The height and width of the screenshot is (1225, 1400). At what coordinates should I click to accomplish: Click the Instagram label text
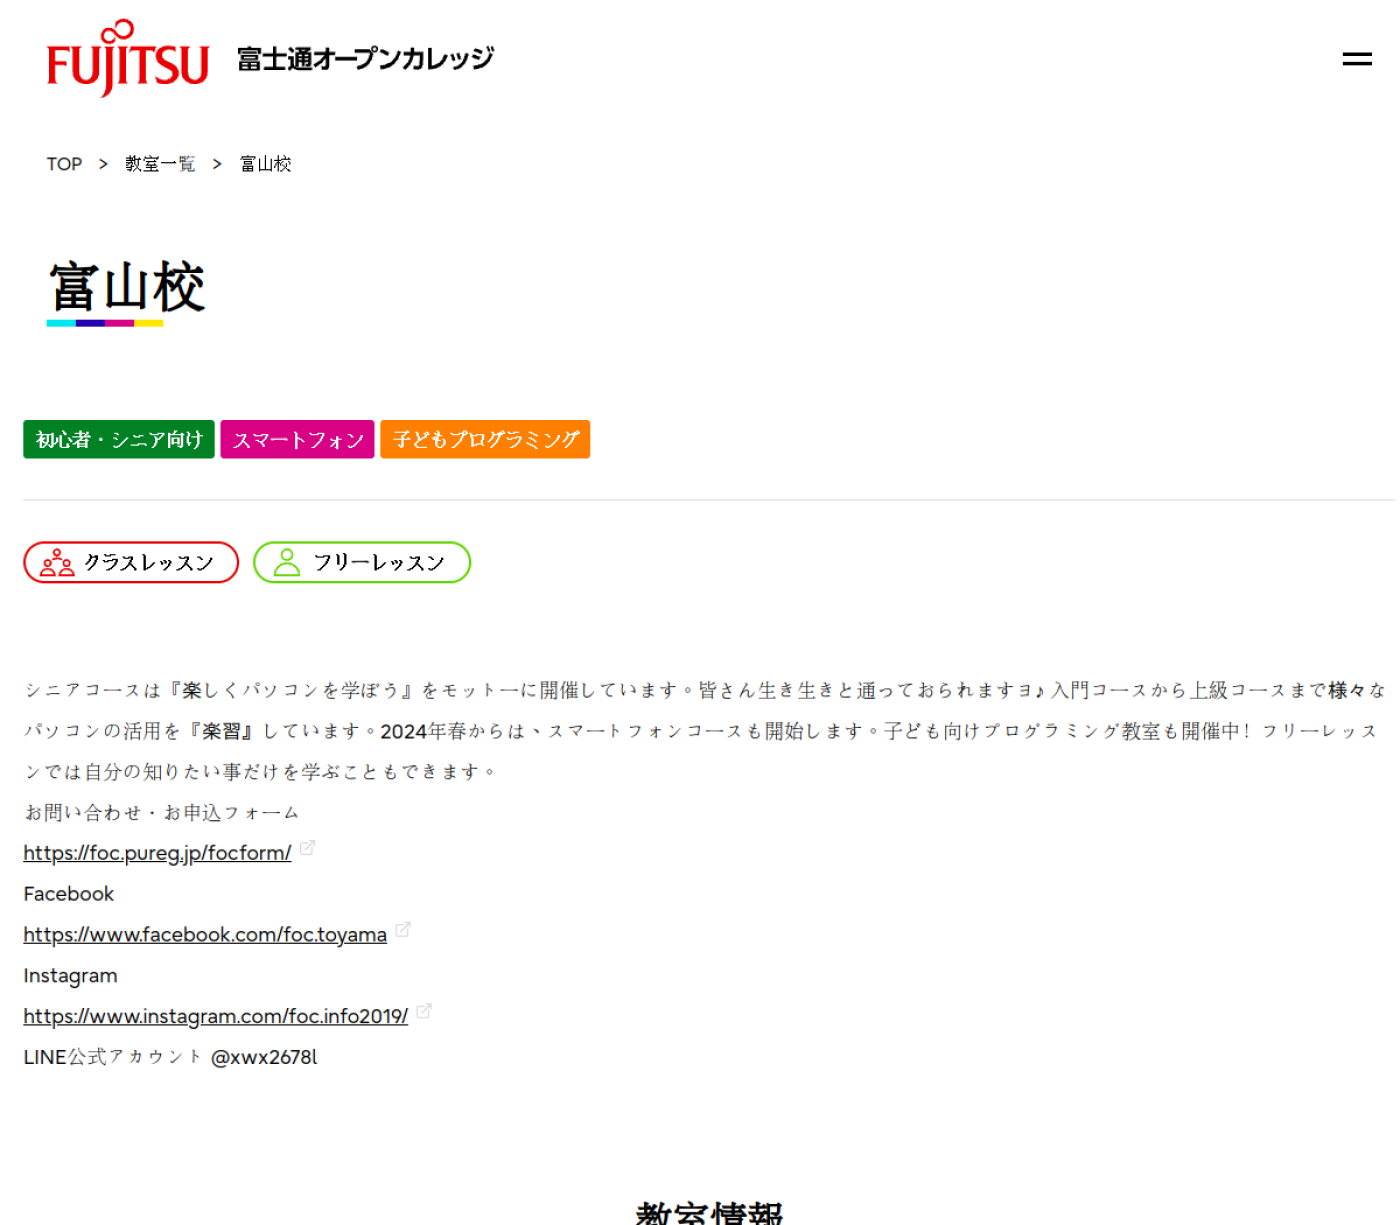pos(70,976)
